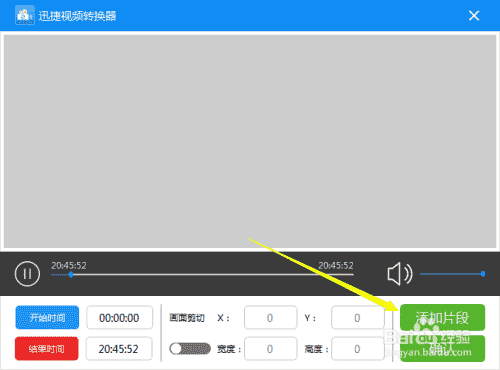Click the green 确认 button

442,348
